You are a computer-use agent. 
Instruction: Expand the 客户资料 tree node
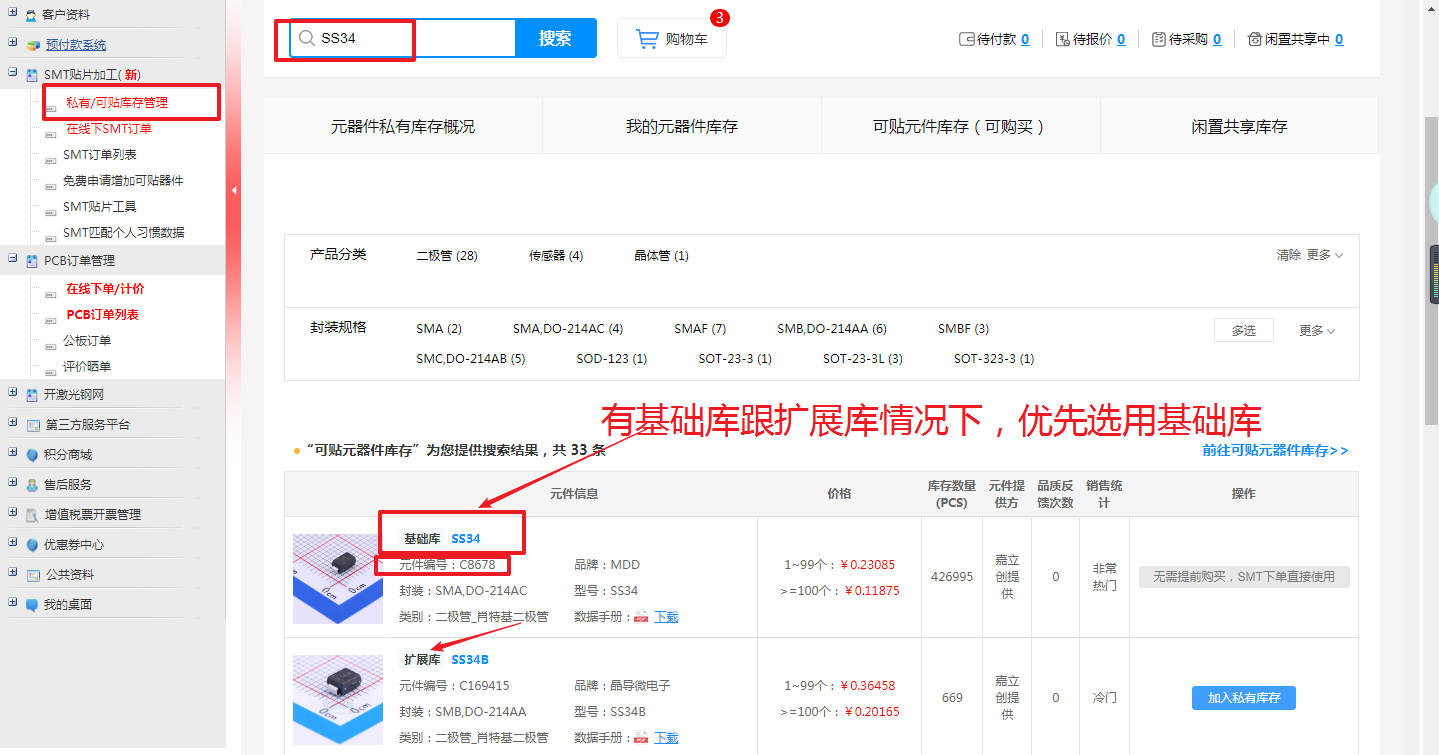[x=12, y=14]
